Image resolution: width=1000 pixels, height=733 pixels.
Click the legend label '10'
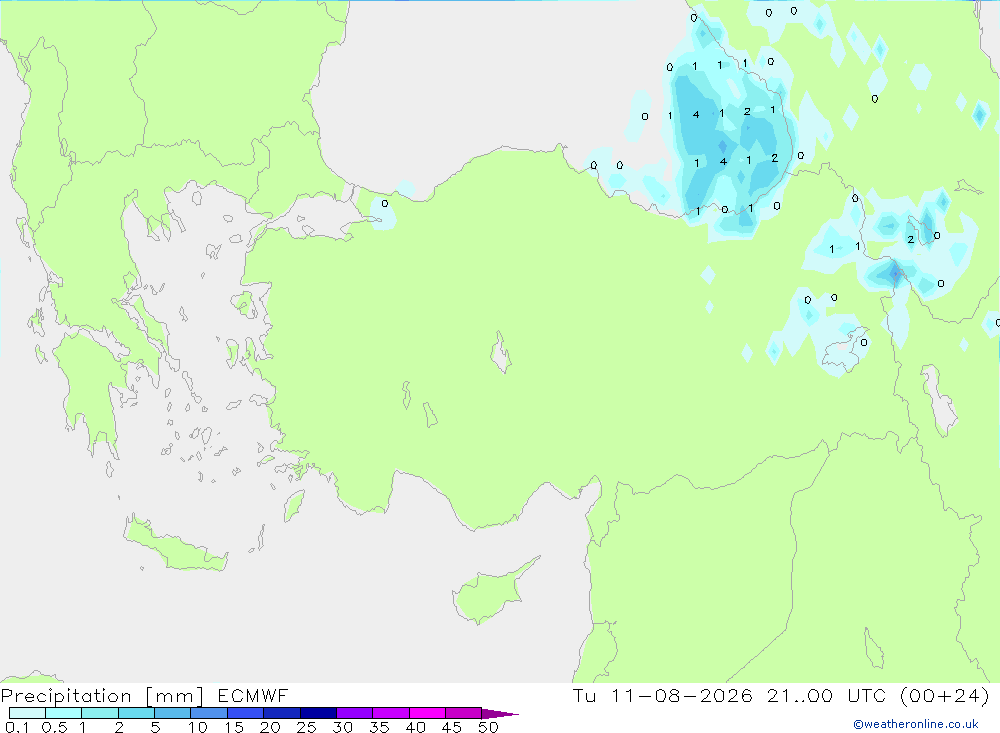click(198, 727)
